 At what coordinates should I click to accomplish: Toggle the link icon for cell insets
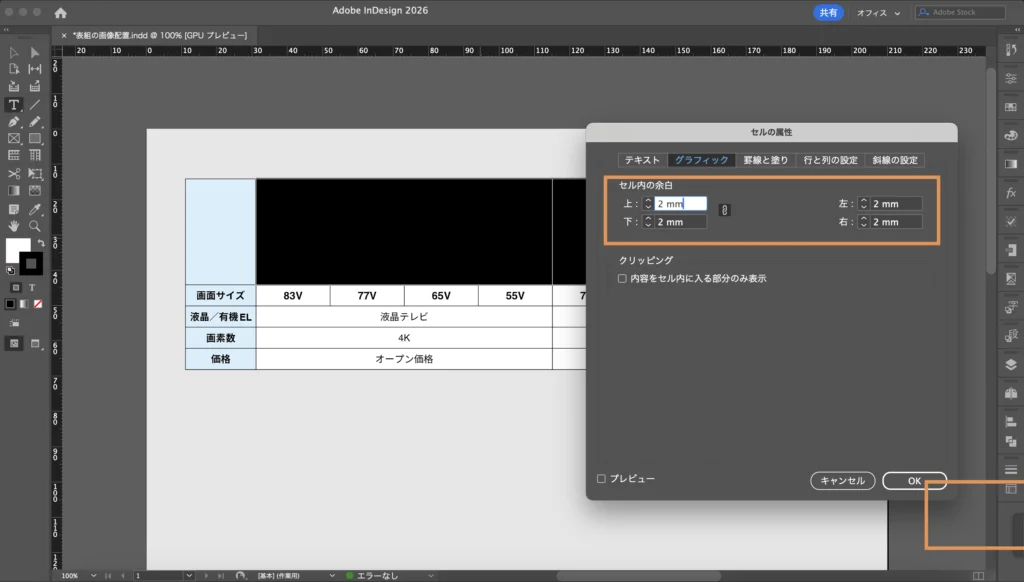tap(725, 210)
